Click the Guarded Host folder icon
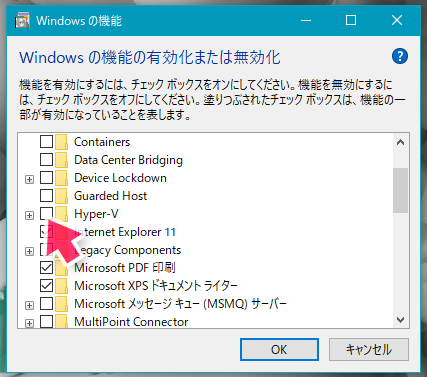This screenshot has height=377, width=427. tap(61, 196)
